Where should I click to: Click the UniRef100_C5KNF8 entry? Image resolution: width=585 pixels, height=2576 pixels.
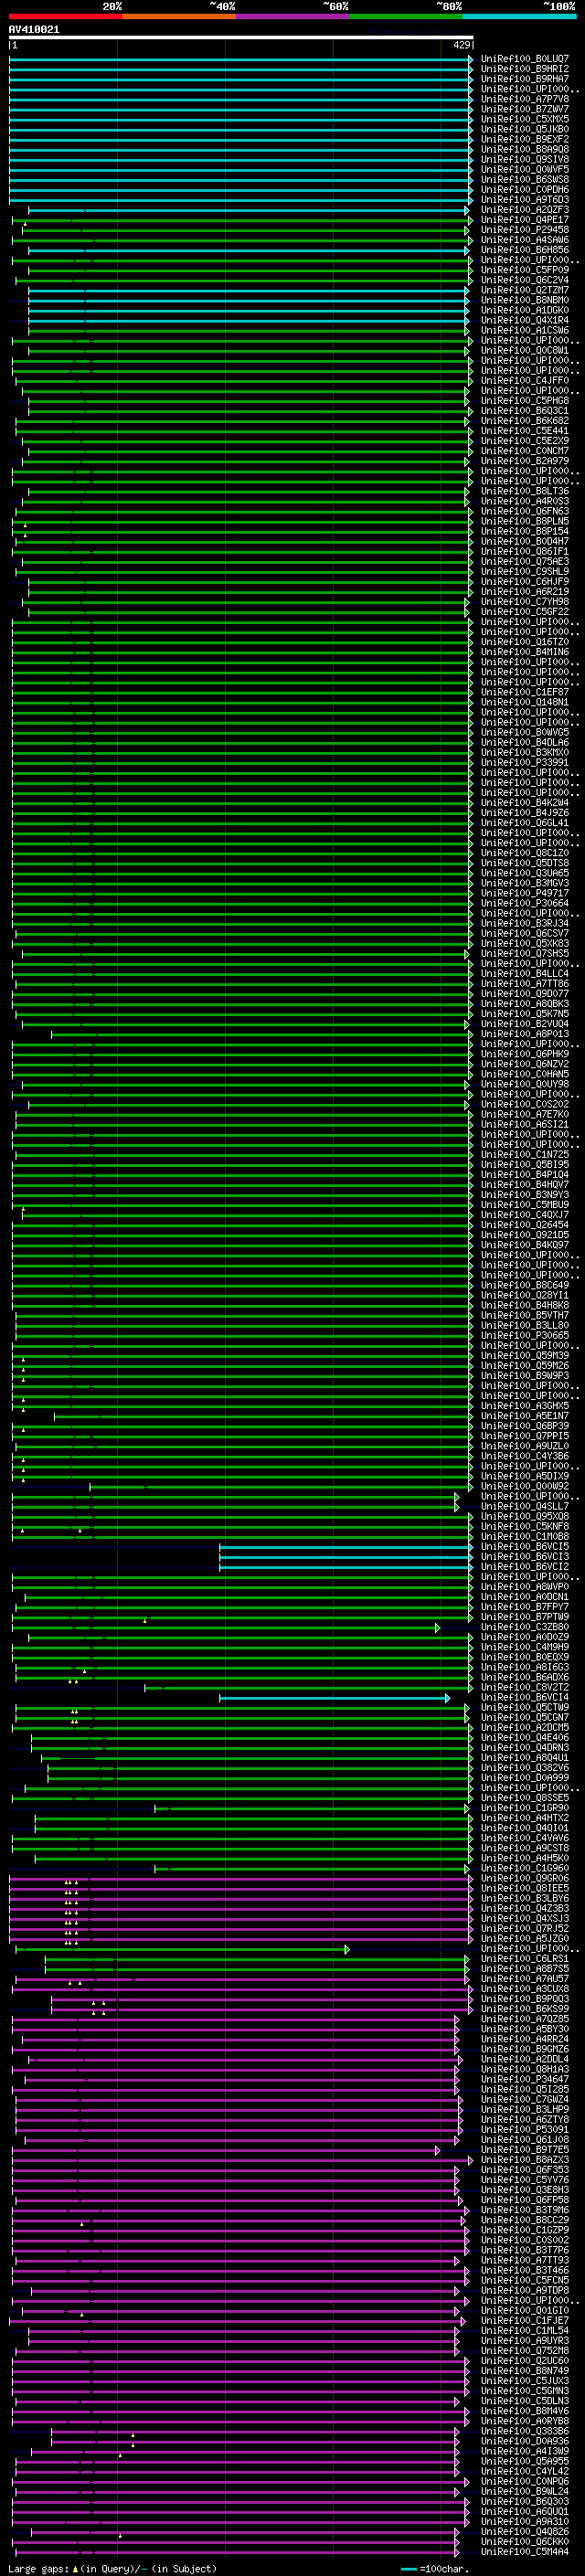(x=525, y=1526)
